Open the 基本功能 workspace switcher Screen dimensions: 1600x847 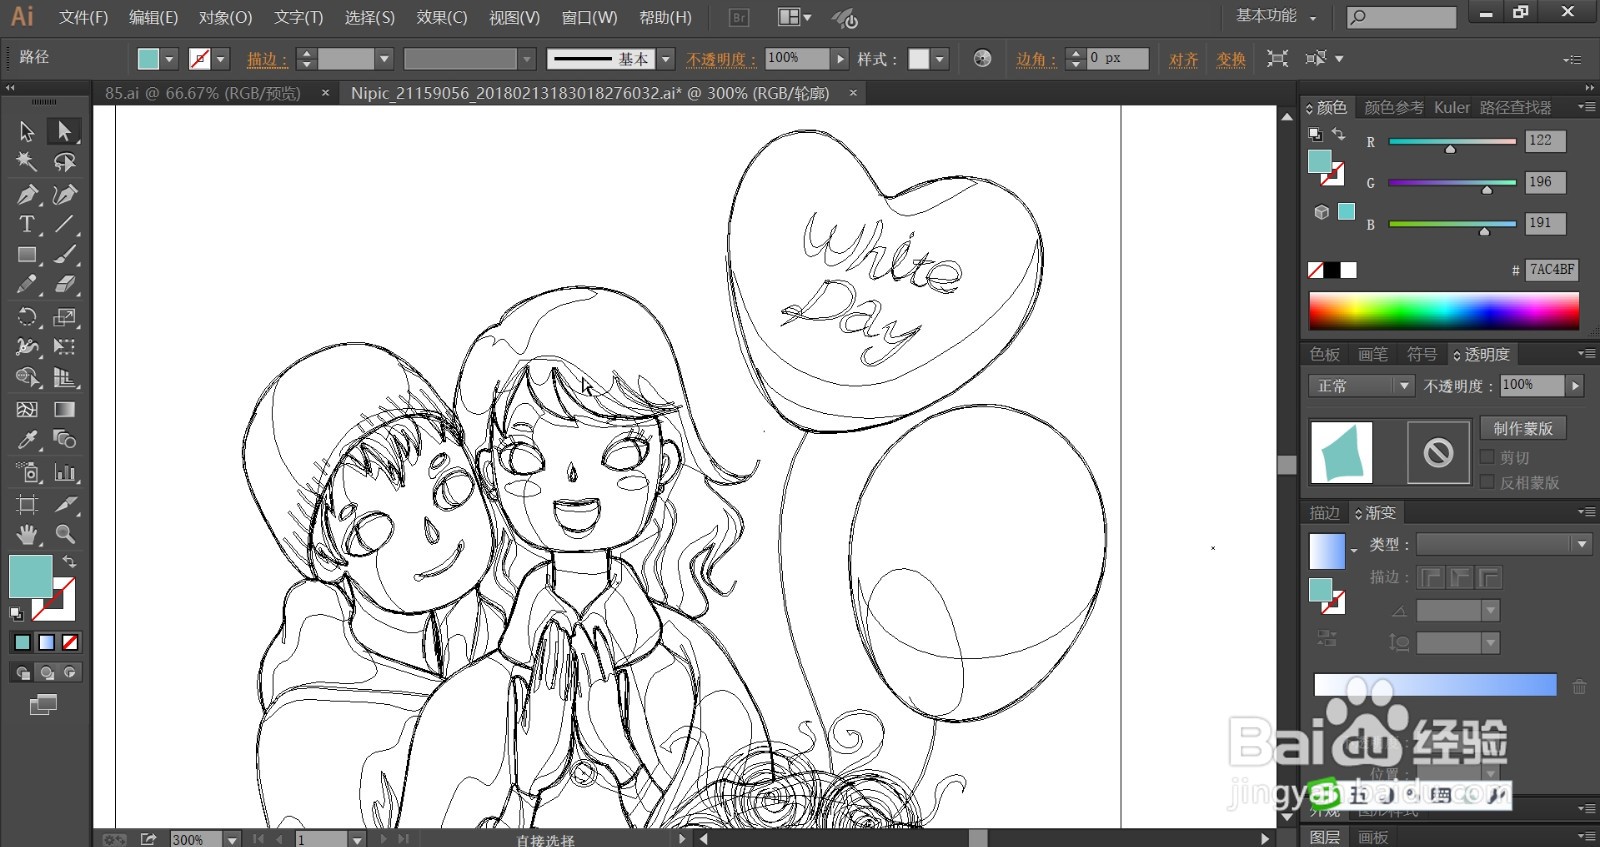click(1276, 16)
